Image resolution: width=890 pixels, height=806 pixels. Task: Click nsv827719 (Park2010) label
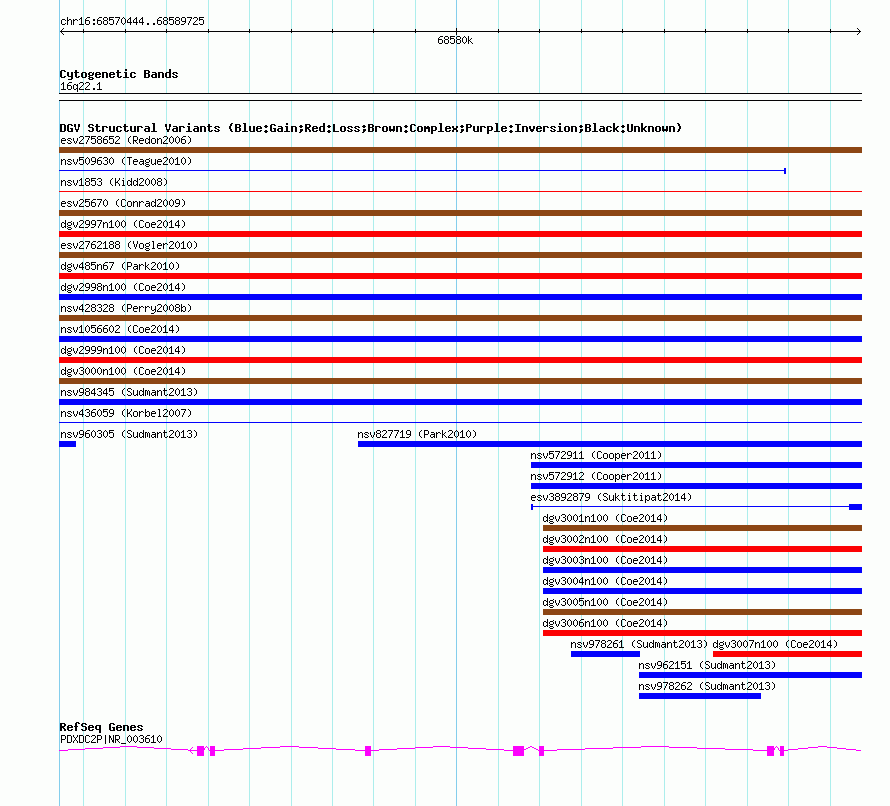tap(417, 434)
